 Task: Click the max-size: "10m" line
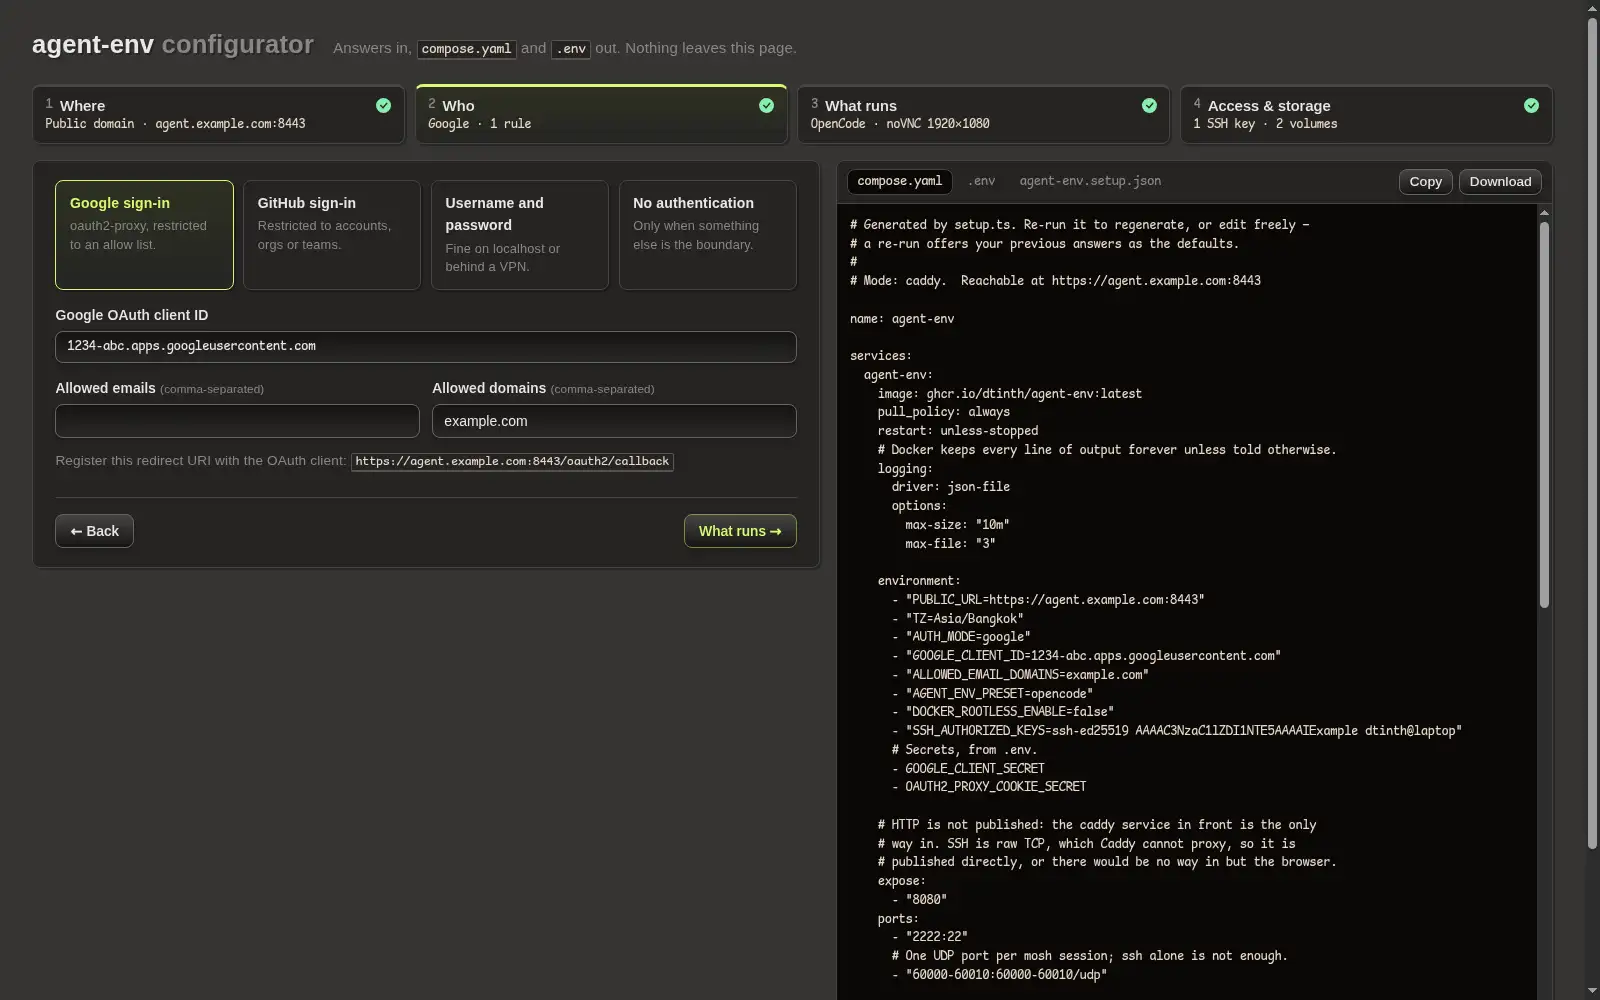click(x=957, y=525)
